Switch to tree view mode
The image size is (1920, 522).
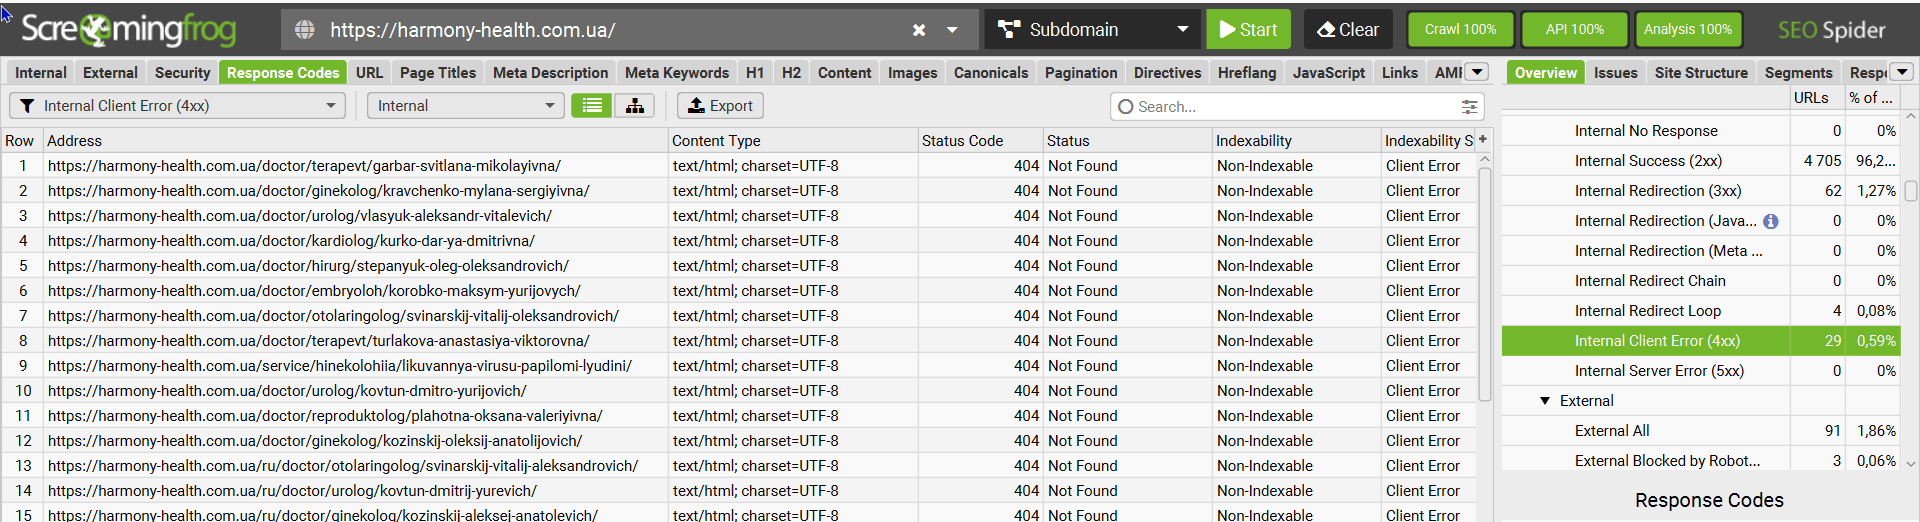(635, 106)
